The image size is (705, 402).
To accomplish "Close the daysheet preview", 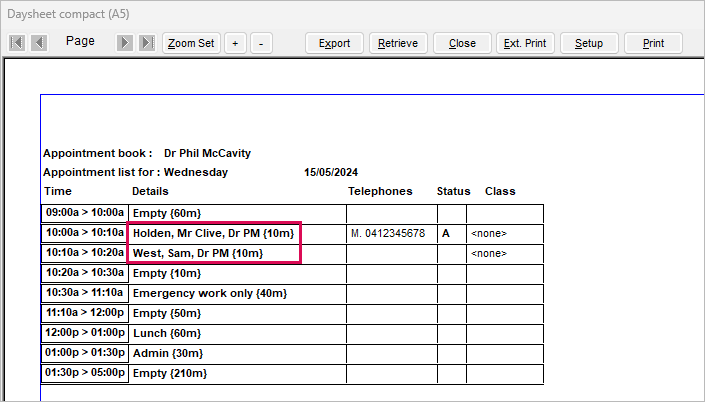I will pos(462,43).
